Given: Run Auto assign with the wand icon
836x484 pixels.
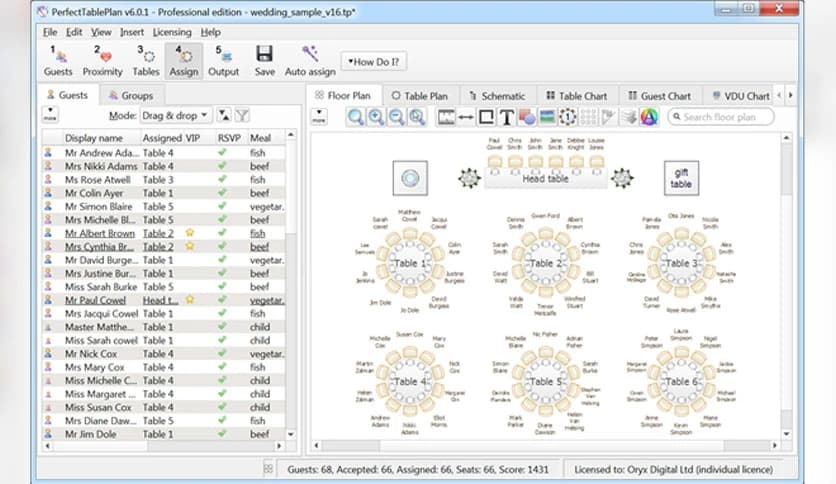Looking at the screenshot, I should (310, 61).
